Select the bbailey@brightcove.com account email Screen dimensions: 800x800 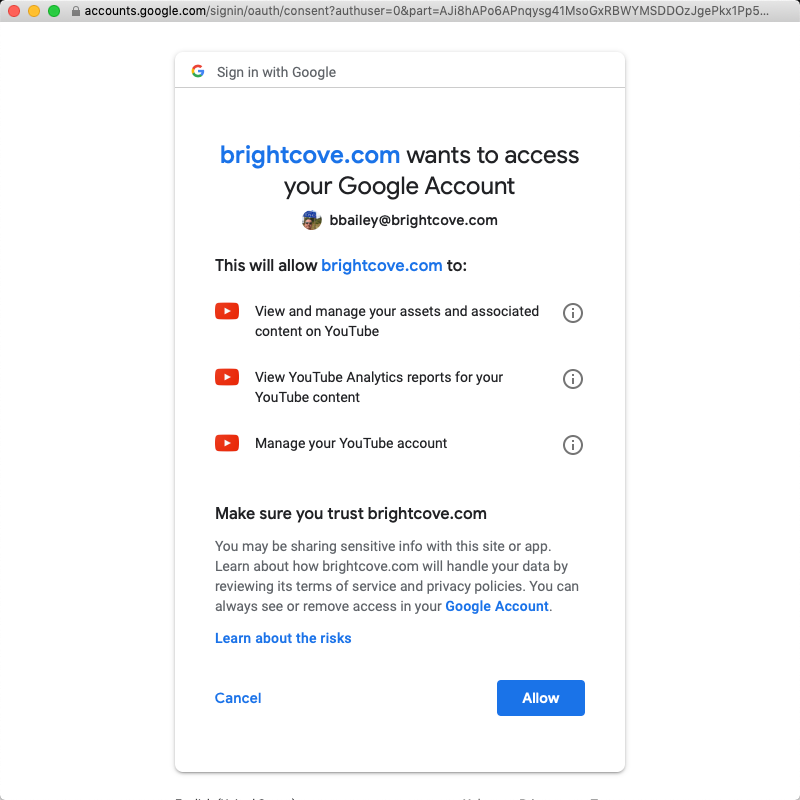(413, 220)
